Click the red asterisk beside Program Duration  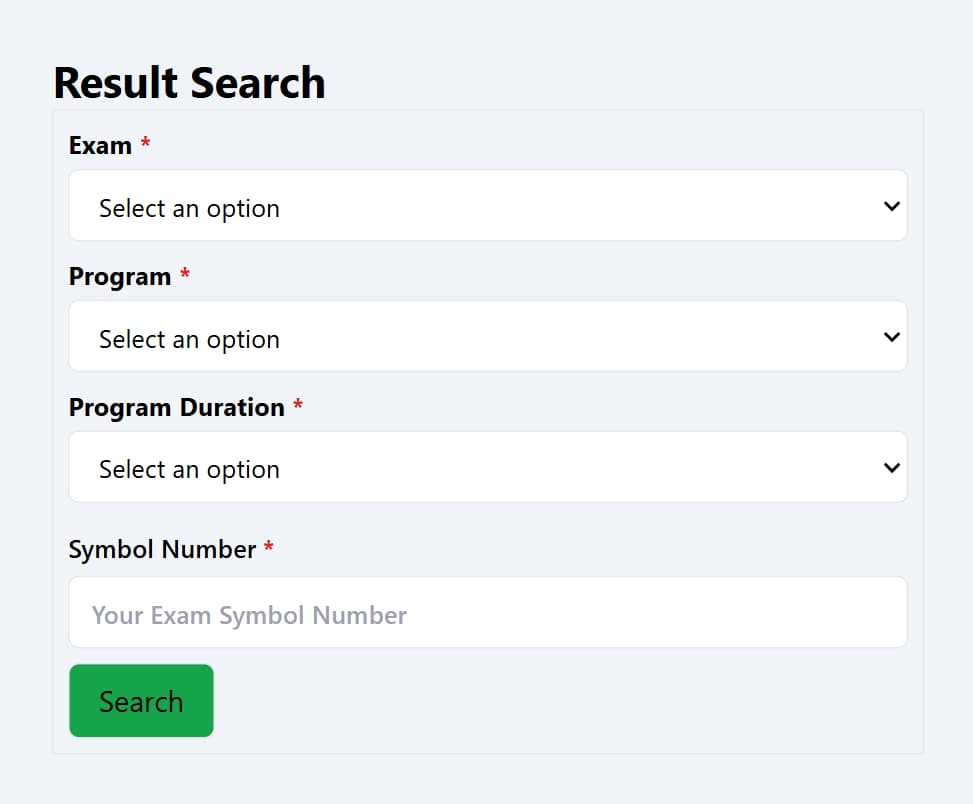(x=298, y=403)
